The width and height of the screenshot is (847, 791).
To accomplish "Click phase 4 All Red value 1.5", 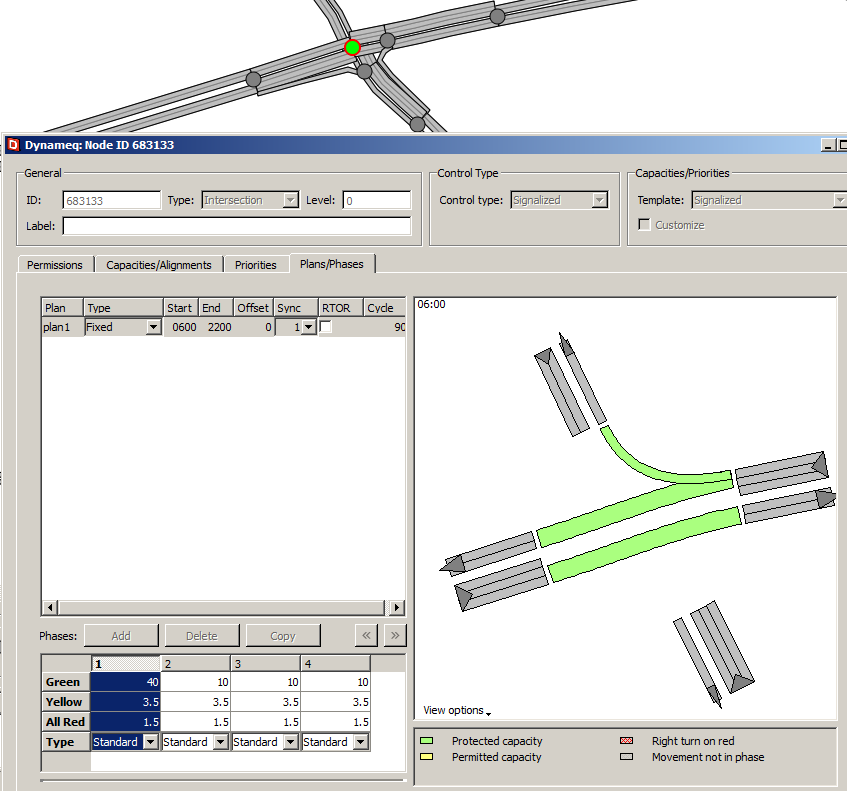I will click(x=335, y=722).
